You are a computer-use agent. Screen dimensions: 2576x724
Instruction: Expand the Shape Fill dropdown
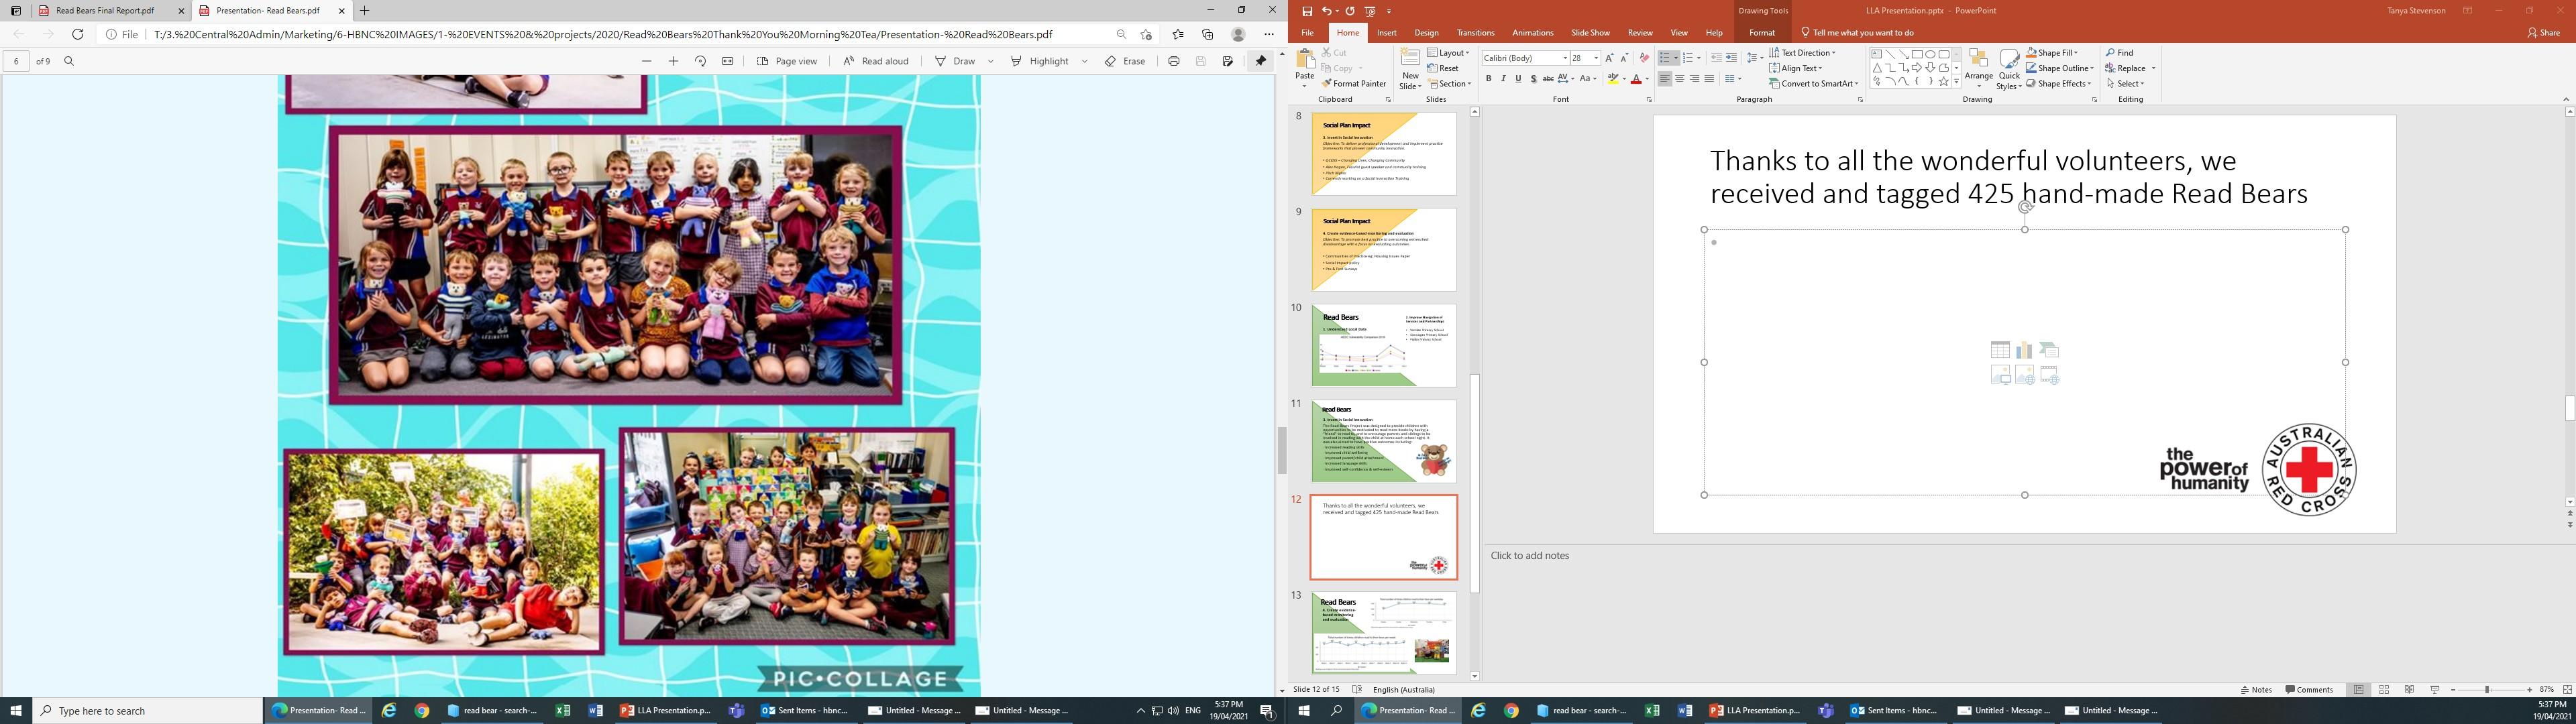pyautogui.click(x=2077, y=53)
